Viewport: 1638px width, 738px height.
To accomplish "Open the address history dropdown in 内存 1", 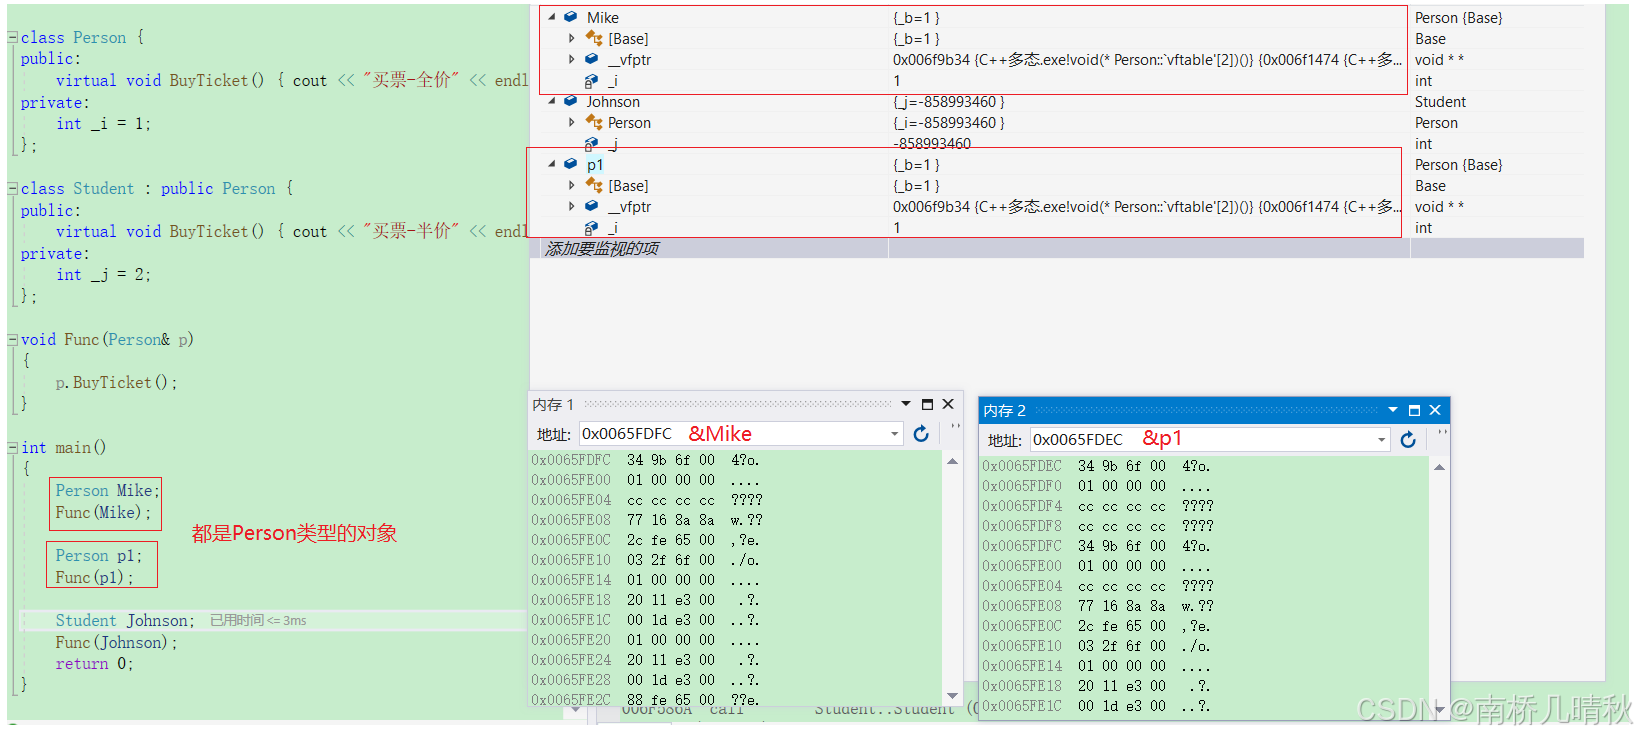I will (895, 434).
